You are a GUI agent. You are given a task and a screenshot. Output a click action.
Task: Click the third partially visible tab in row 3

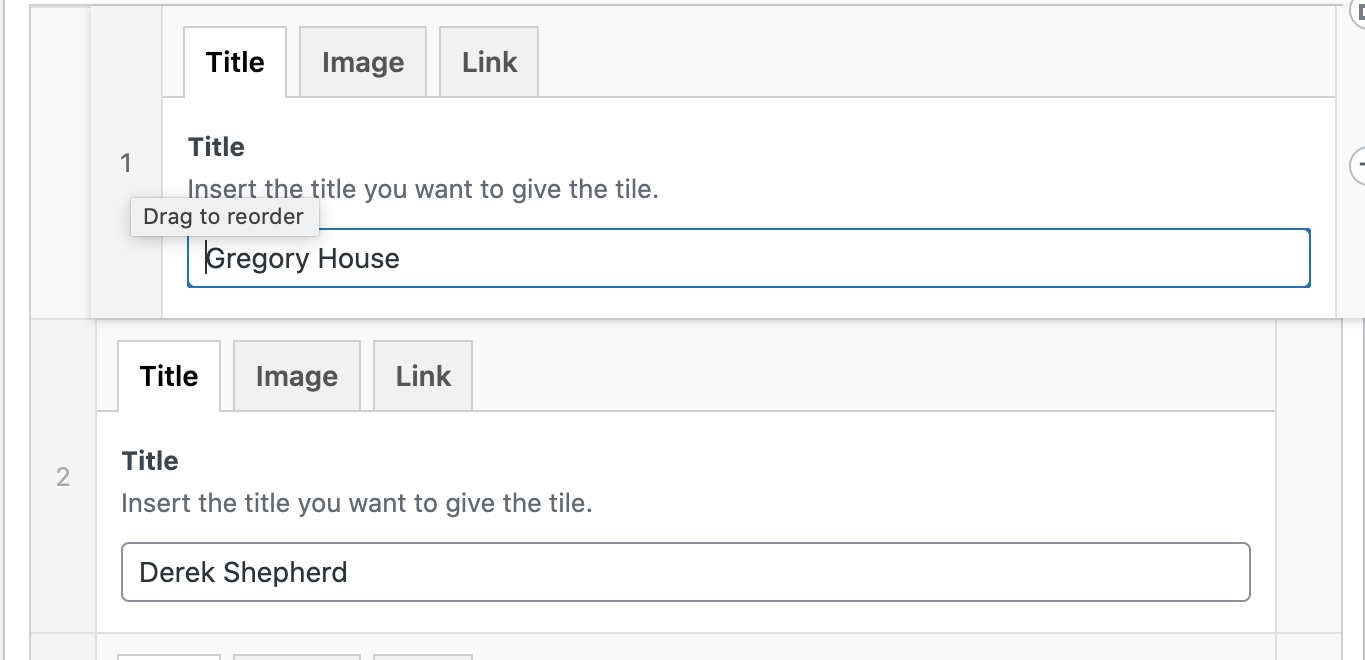[423, 656]
